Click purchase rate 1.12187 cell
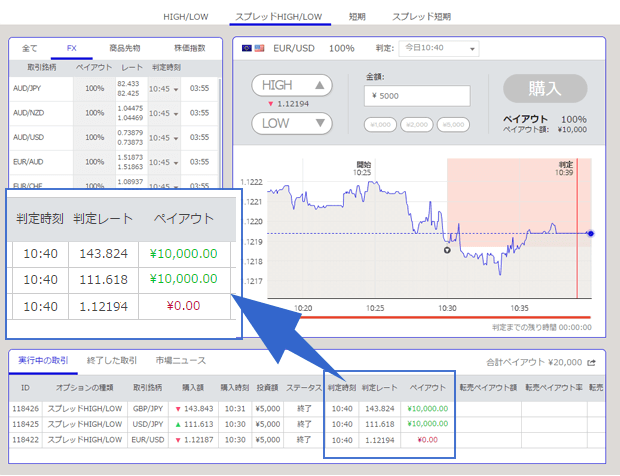Viewport: 620px width, 476px height. coord(194,440)
